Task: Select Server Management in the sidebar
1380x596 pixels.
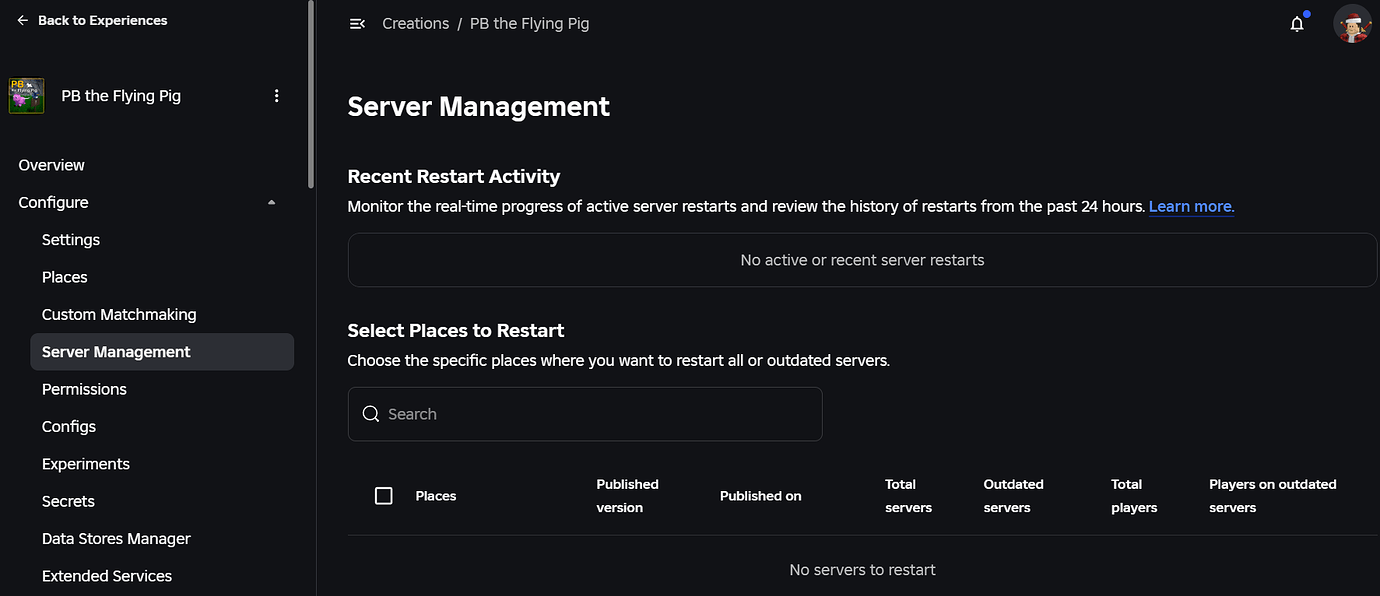Action: (x=162, y=352)
